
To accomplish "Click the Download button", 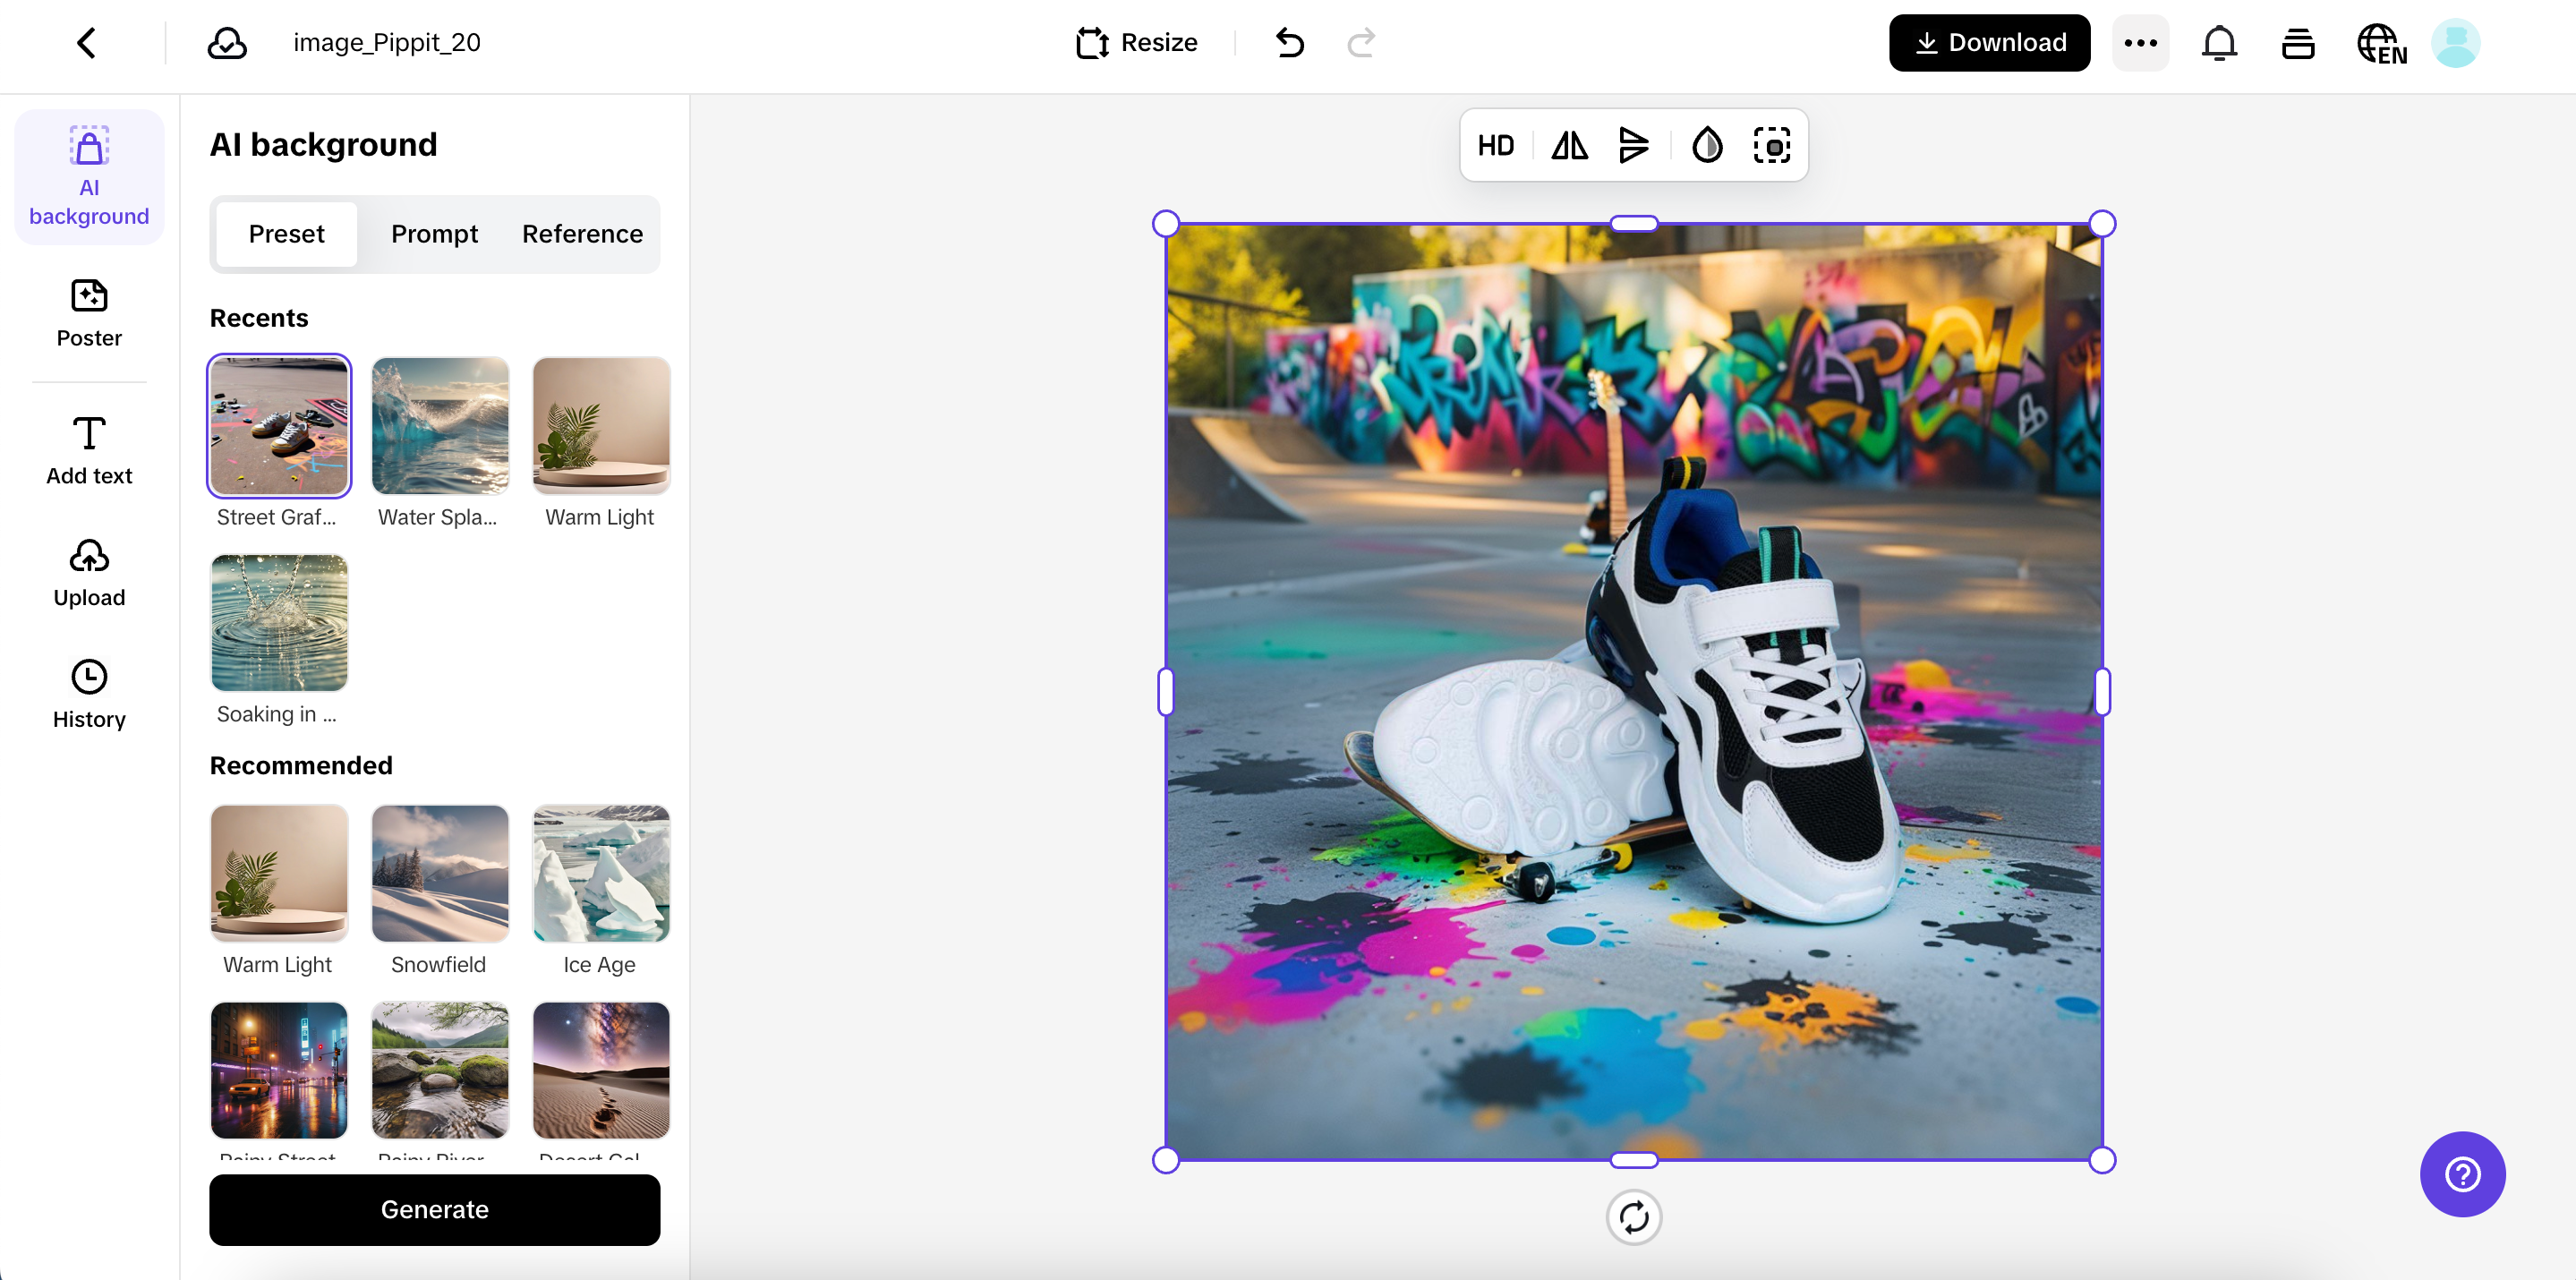I will pyautogui.click(x=1989, y=43).
